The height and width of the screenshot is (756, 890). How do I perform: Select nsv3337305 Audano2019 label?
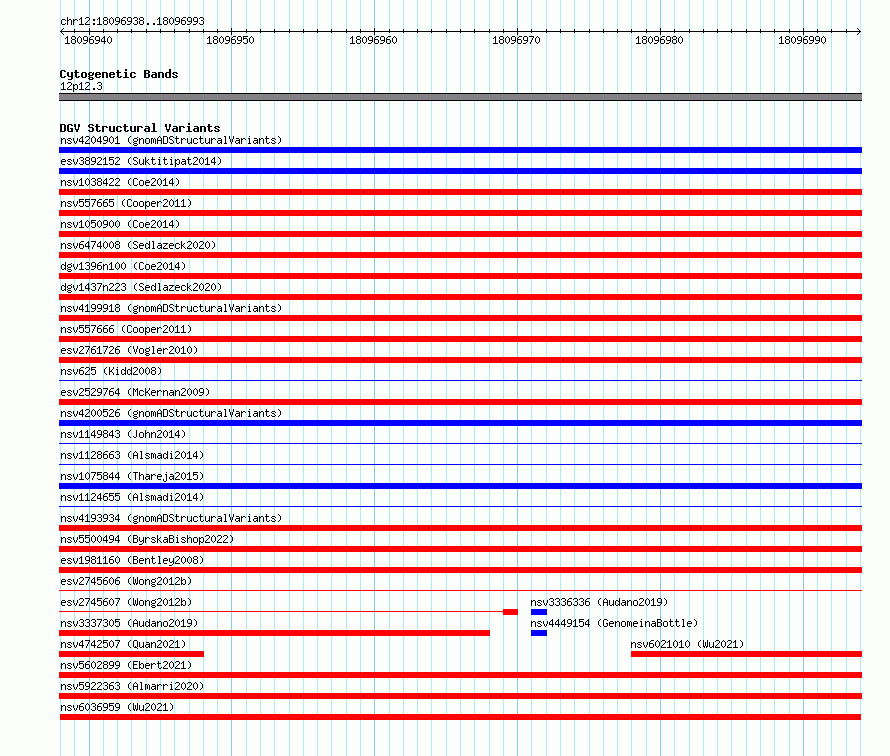[129, 623]
